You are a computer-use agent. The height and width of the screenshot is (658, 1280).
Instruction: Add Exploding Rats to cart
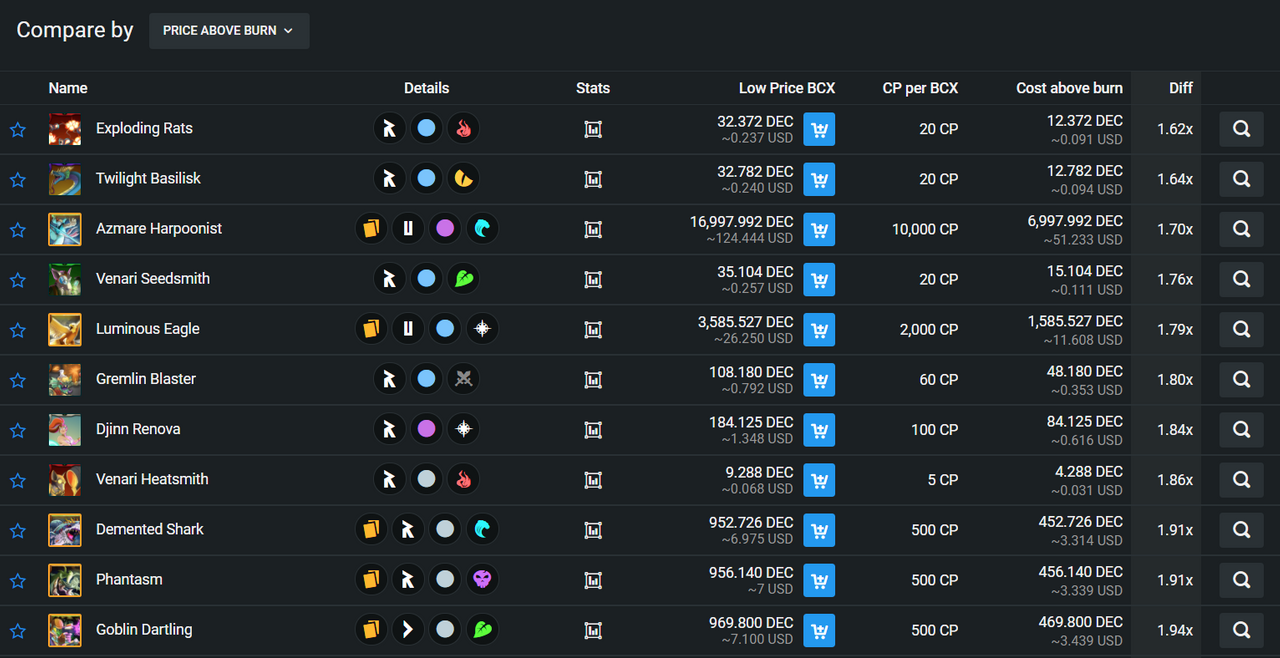819,129
